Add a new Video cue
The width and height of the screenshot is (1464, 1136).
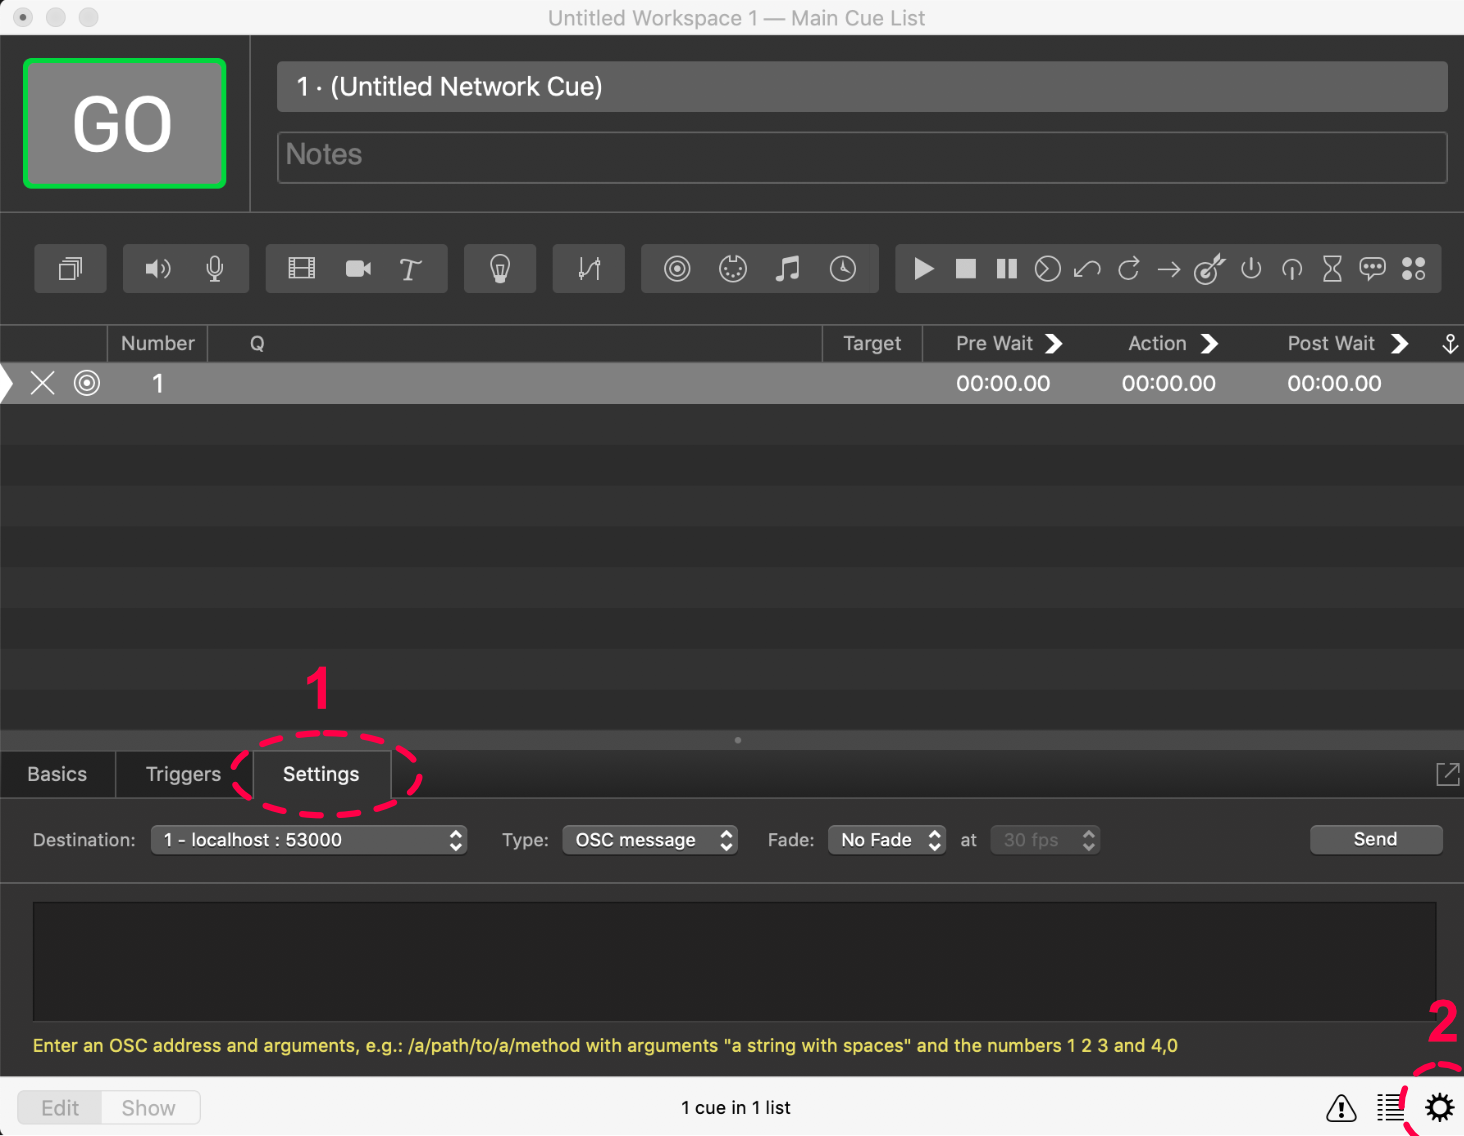point(301,269)
